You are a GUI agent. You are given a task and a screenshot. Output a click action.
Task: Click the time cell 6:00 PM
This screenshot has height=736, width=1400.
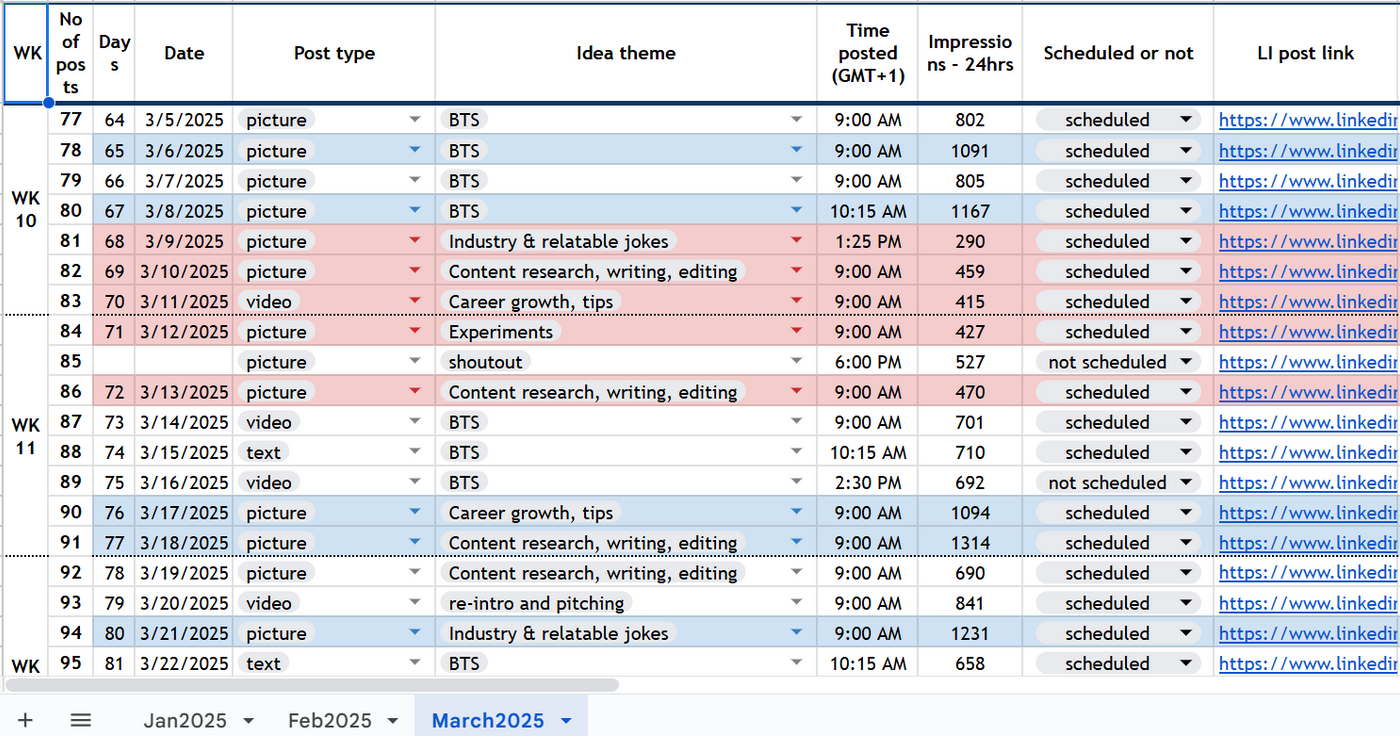click(x=868, y=362)
